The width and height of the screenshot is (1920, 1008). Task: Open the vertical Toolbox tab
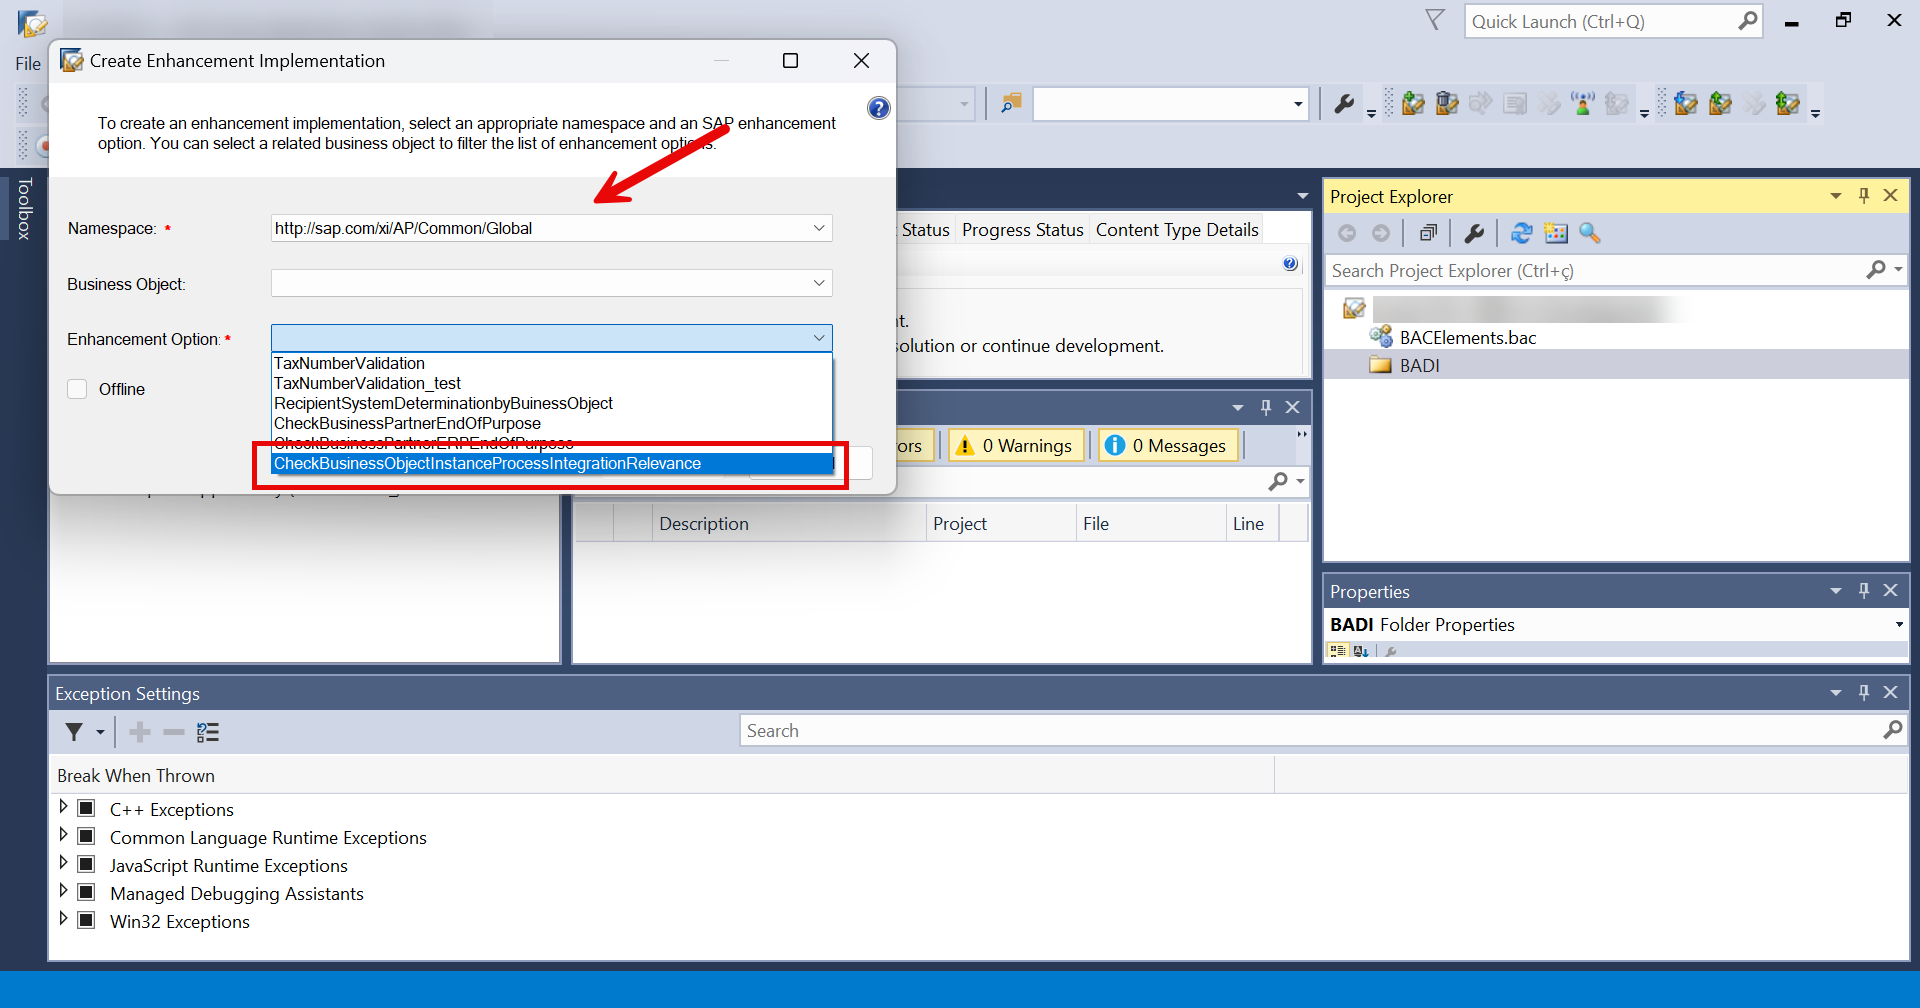[x=25, y=208]
